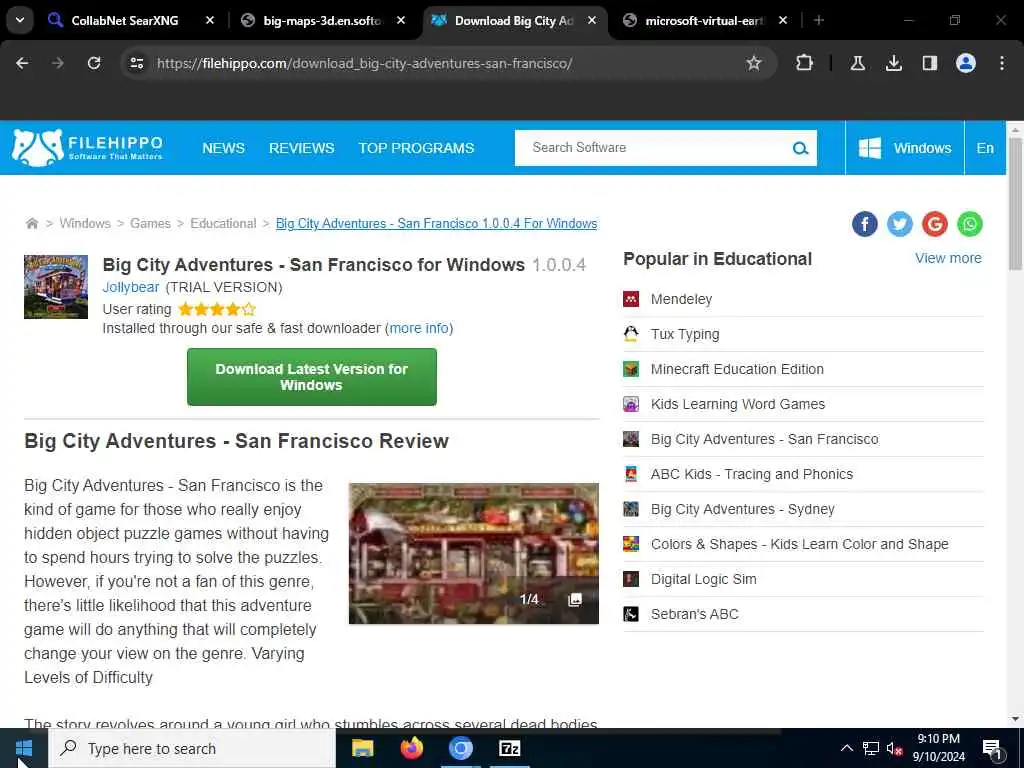Screen dimensions: 1024x768
Task: Open the REVIEWS menu item
Action: (302, 148)
